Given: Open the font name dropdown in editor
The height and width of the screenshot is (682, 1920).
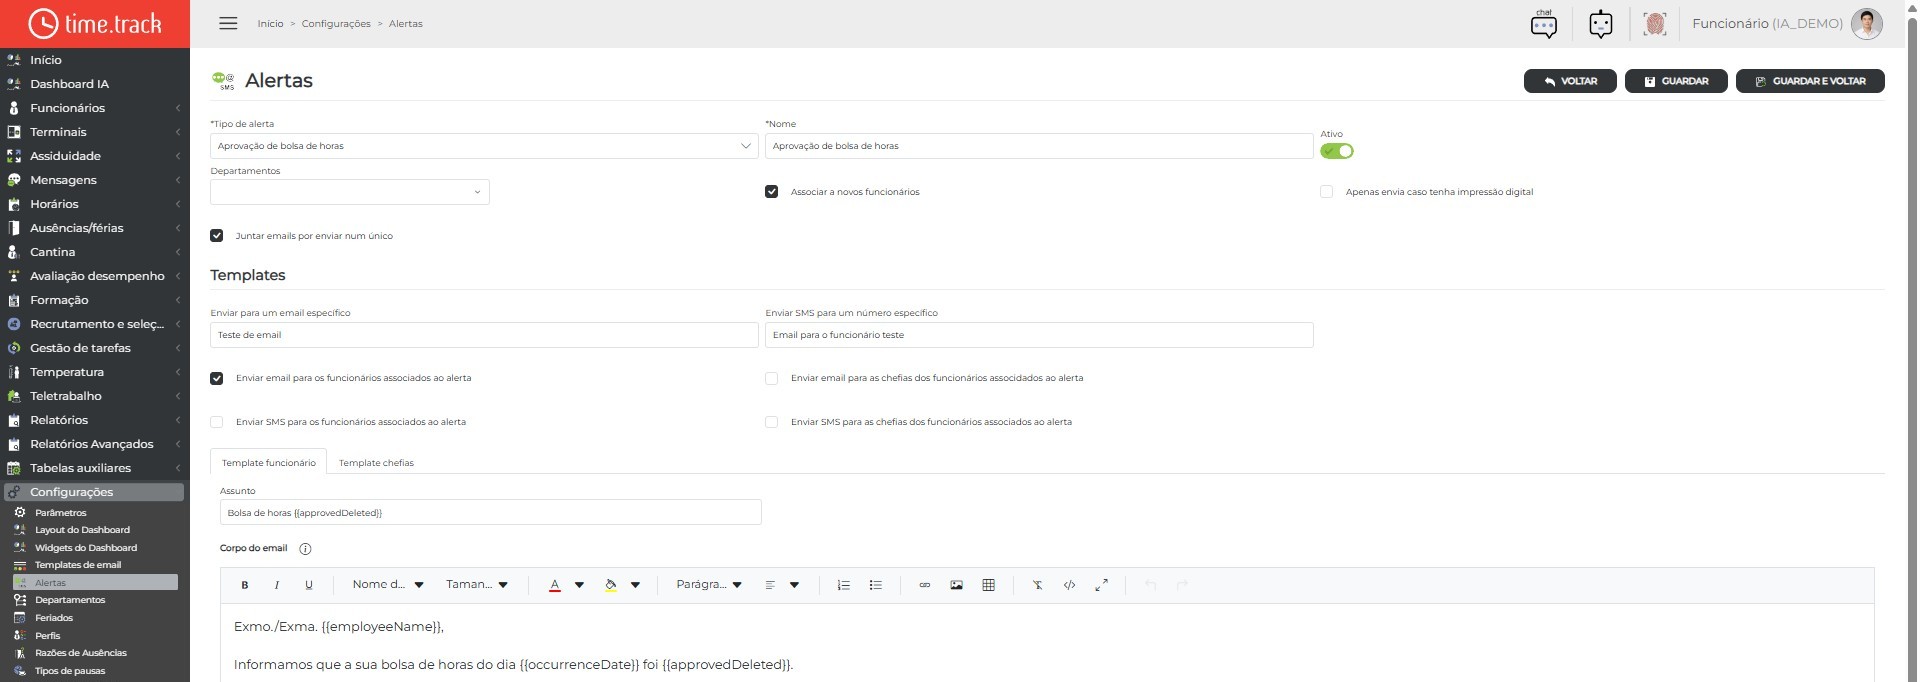Looking at the screenshot, I should (388, 585).
